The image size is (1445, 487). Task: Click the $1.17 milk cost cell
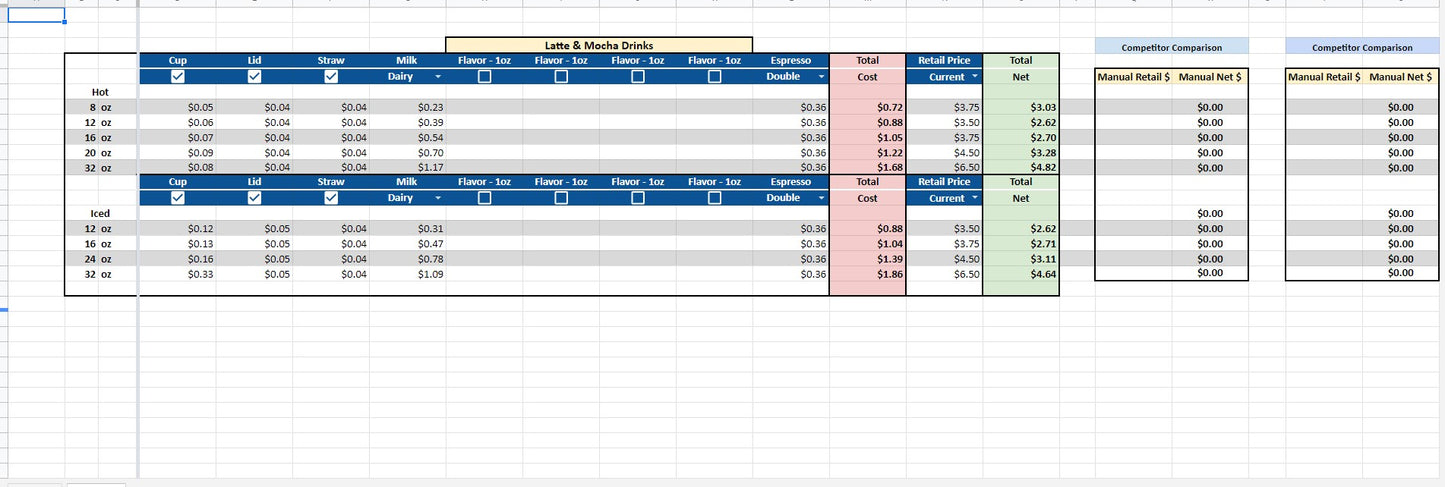pos(408,168)
